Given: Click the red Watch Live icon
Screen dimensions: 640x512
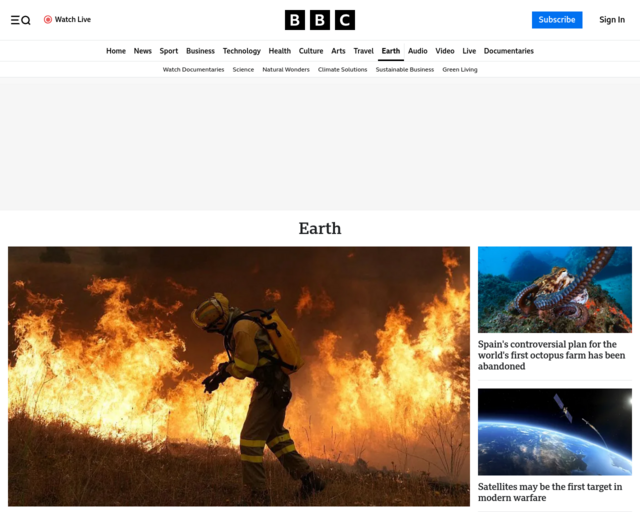Looking at the screenshot, I should coord(48,20).
